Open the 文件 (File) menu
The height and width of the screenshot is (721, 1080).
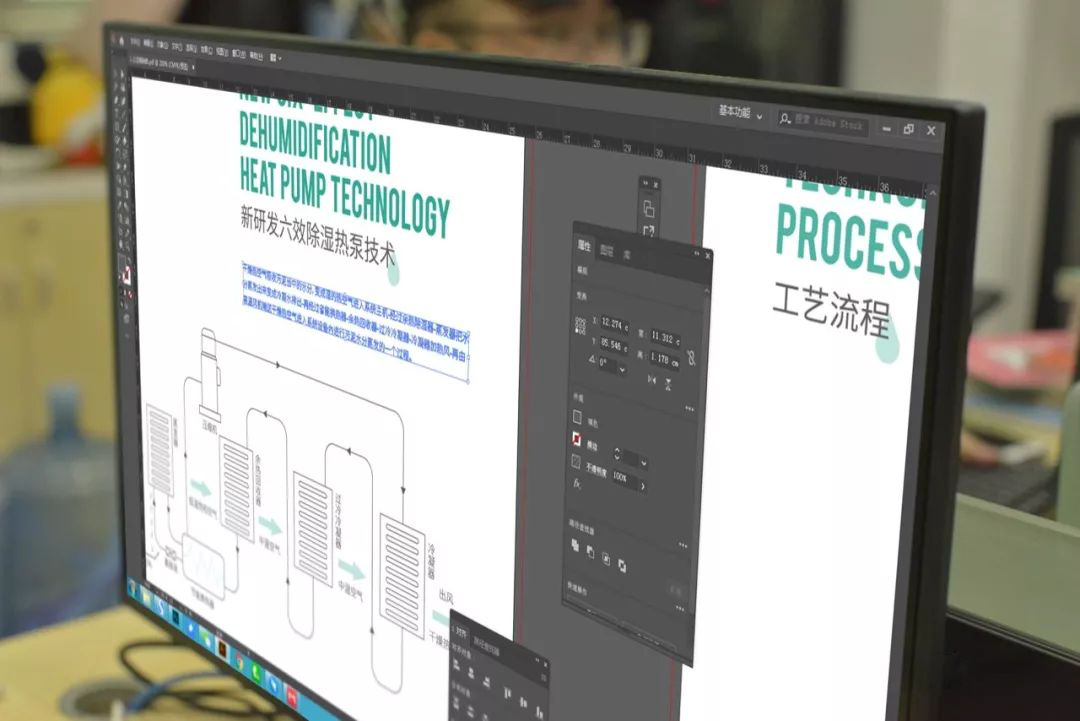pos(135,43)
